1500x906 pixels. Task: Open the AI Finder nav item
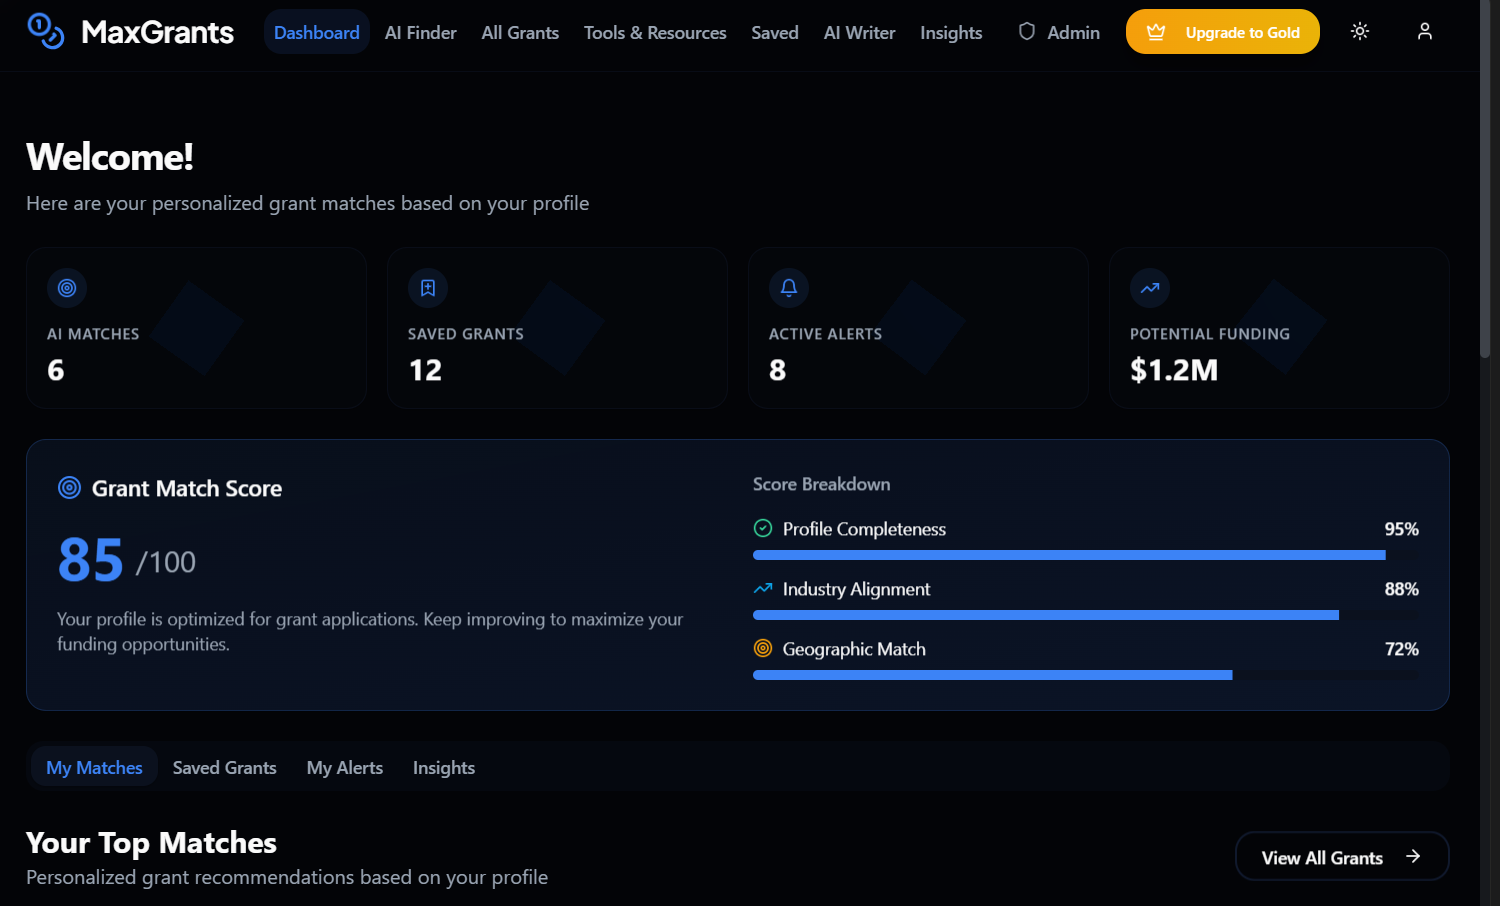pos(420,32)
